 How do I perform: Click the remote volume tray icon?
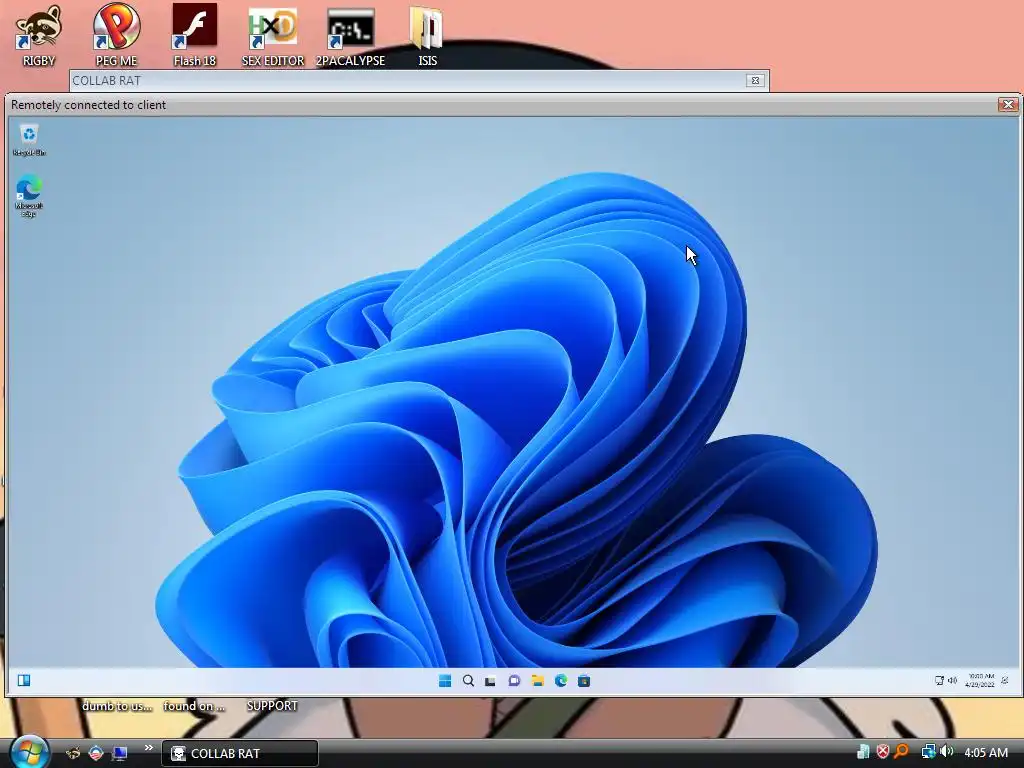pyautogui.click(x=952, y=680)
